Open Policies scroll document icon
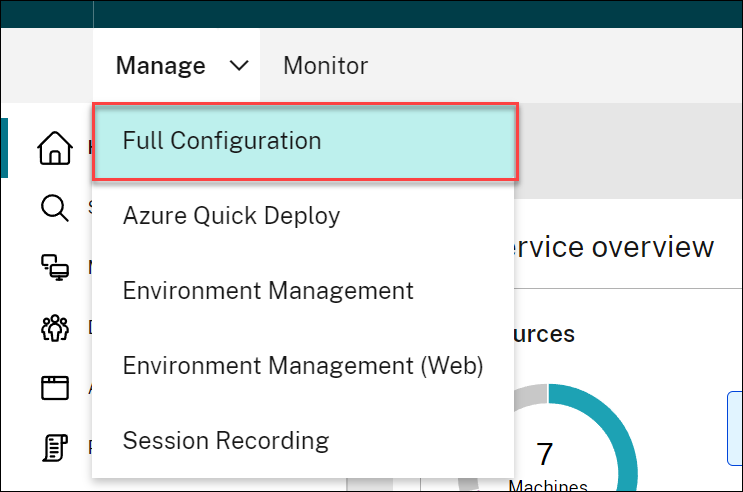The width and height of the screenshot is (743, 492). click(x=54, y=446)
